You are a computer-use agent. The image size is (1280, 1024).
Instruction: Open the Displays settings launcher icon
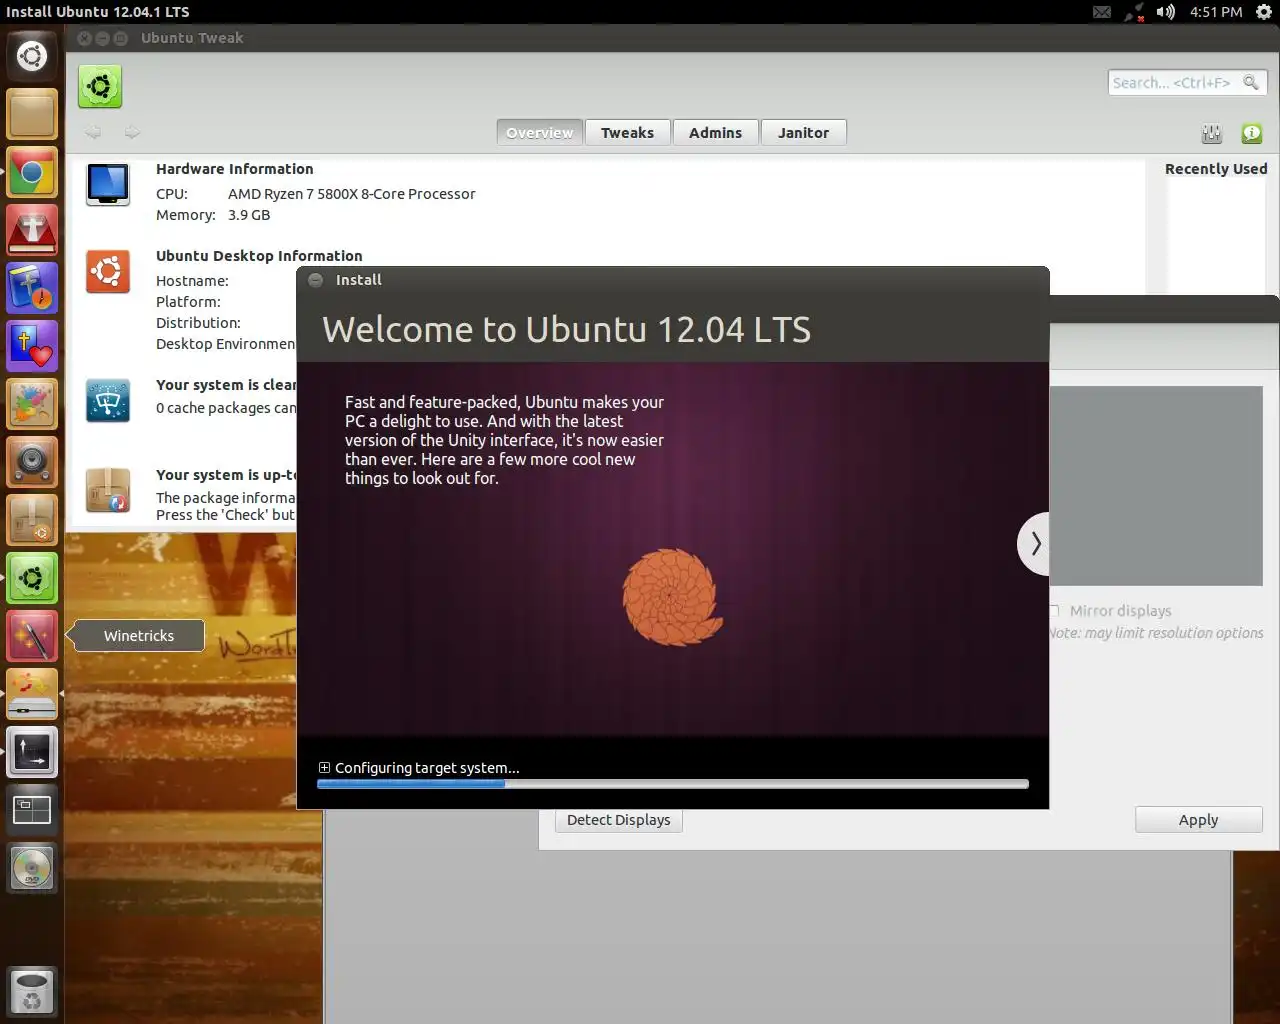[x=32, y=752]
